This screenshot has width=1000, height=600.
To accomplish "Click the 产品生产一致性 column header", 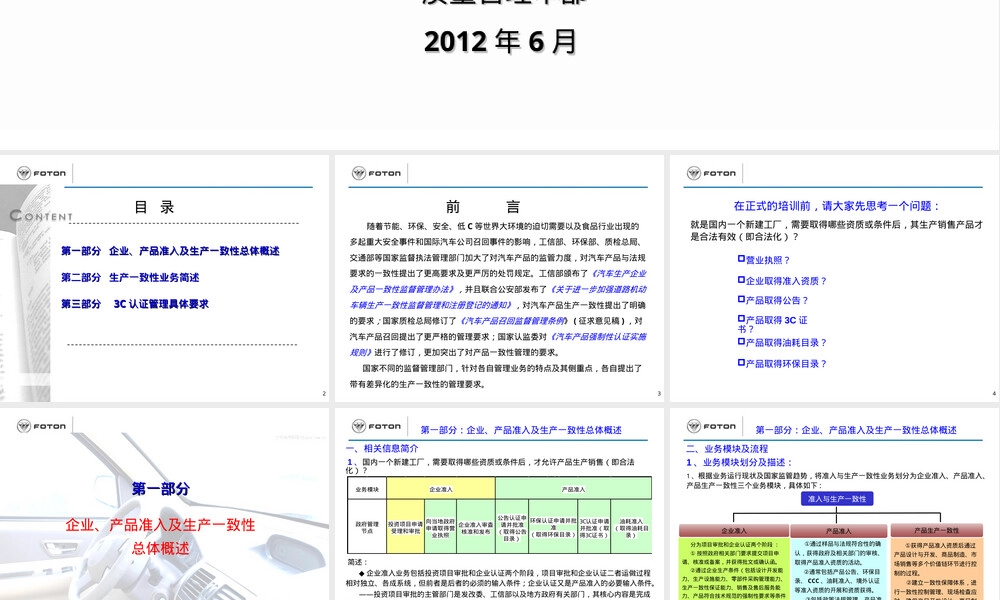I will [x=936, y=530].
